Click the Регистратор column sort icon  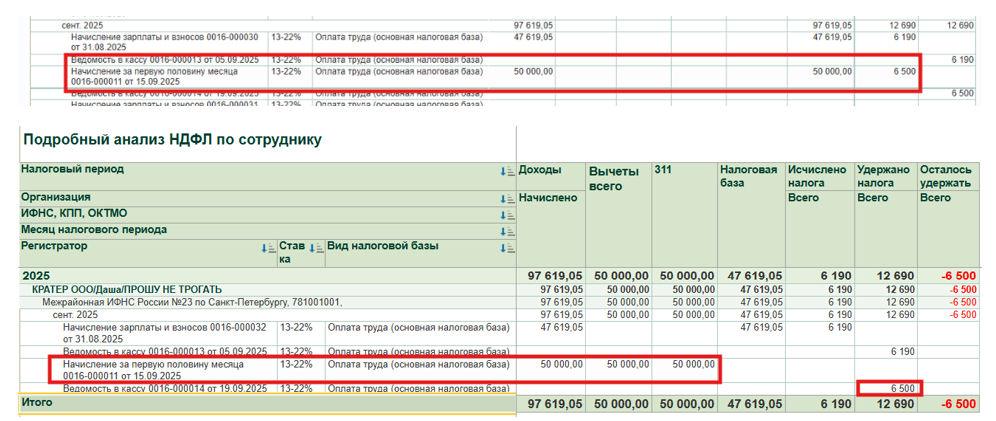[x=268, y=247]
